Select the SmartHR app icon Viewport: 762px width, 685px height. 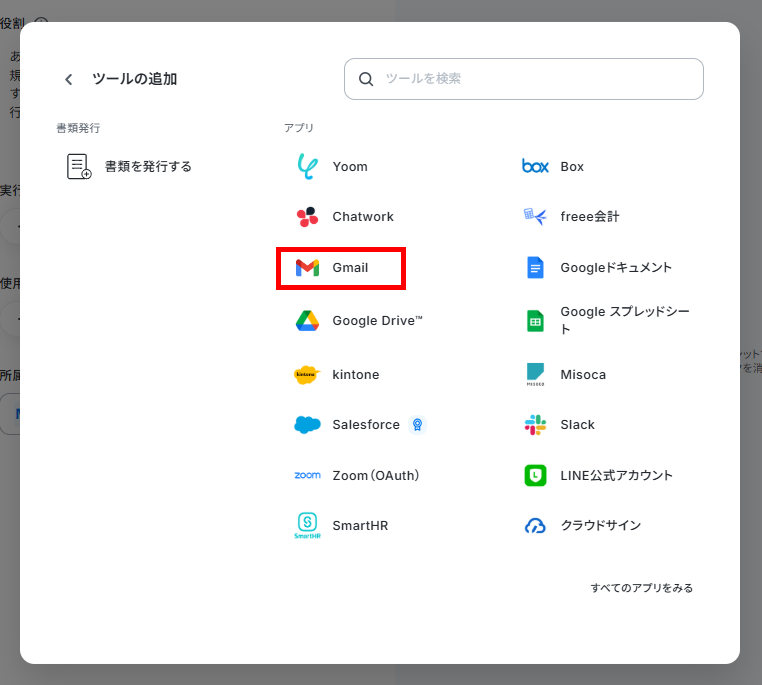307,526
